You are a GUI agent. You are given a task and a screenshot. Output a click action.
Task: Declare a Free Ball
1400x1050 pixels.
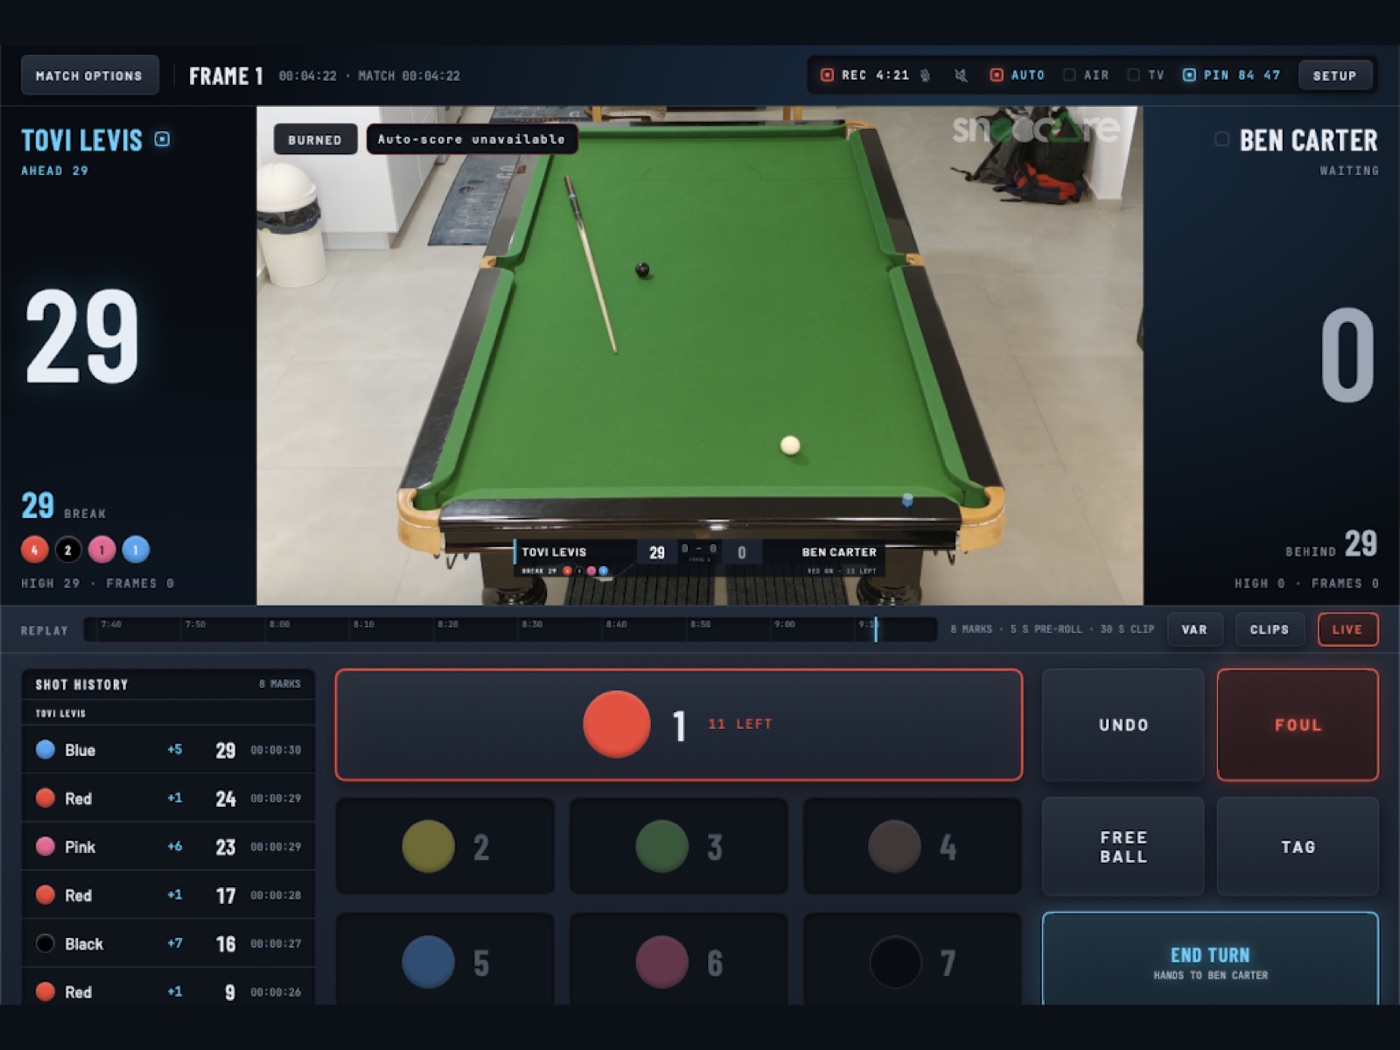pos(1124,846)
